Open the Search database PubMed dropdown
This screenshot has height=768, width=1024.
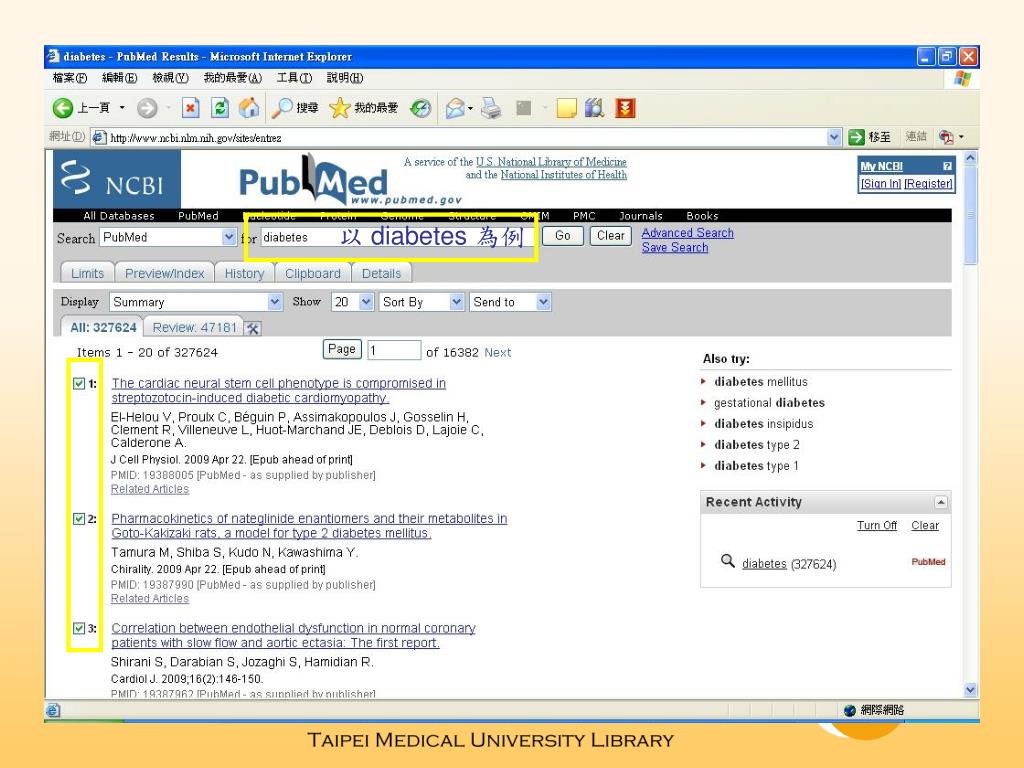pos(229,237)
